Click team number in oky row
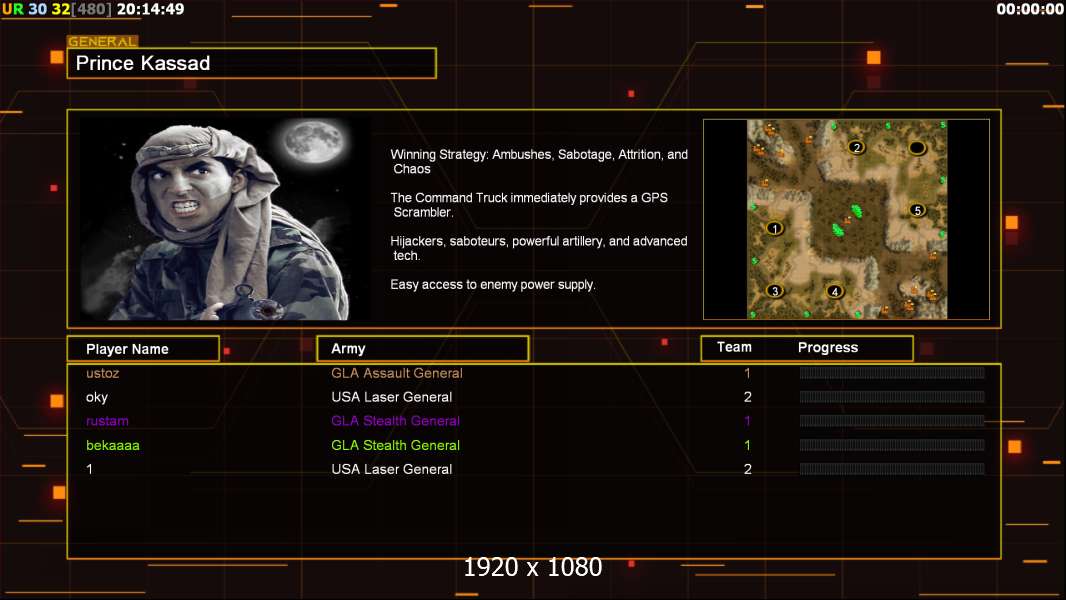This screenshot has width=1066, height=600. [x=747, y=397]
